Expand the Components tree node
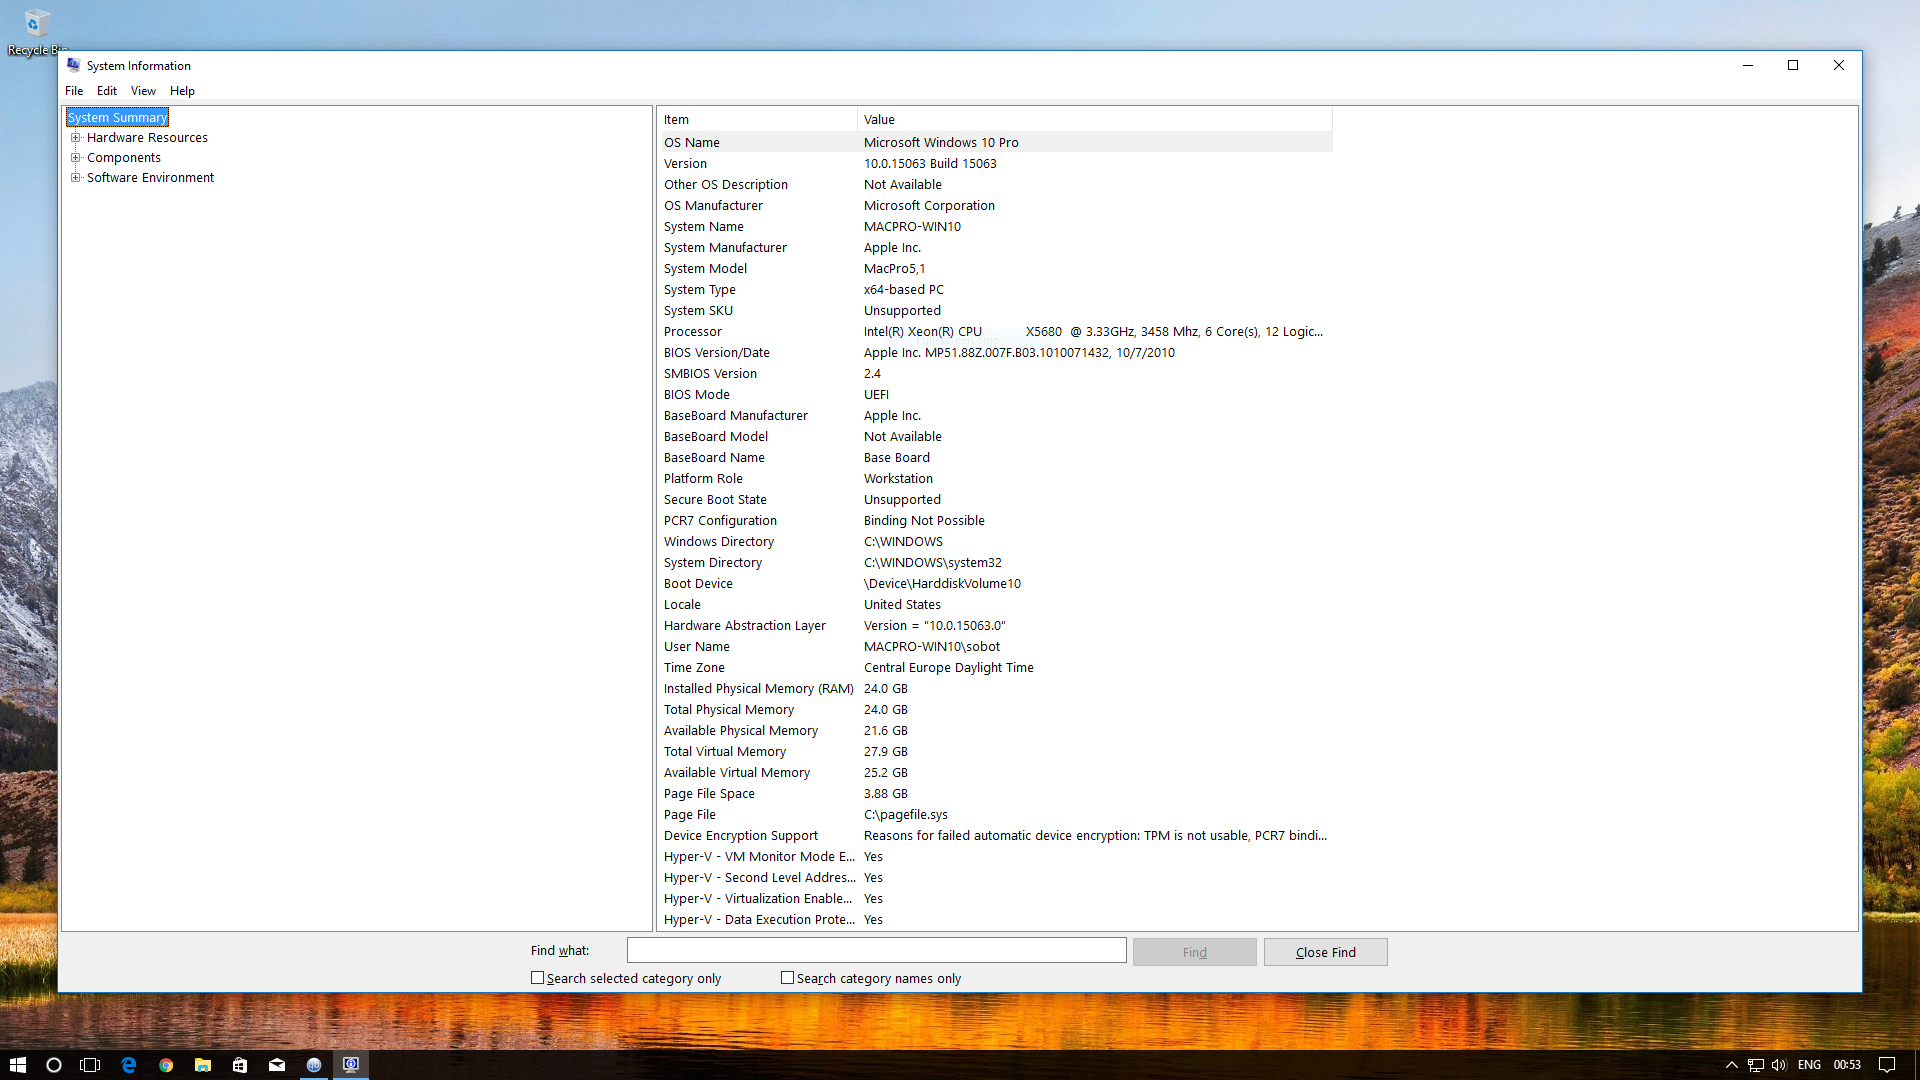Image resolution: width=1920 pixels, height=1080 pixels. pos(75,158)
